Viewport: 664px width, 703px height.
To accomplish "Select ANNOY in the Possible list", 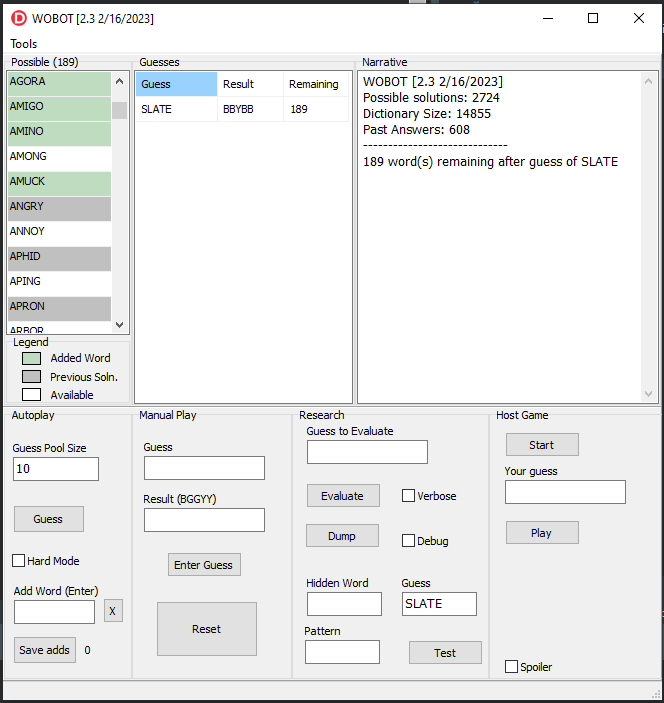I will (x=59, y=234).
